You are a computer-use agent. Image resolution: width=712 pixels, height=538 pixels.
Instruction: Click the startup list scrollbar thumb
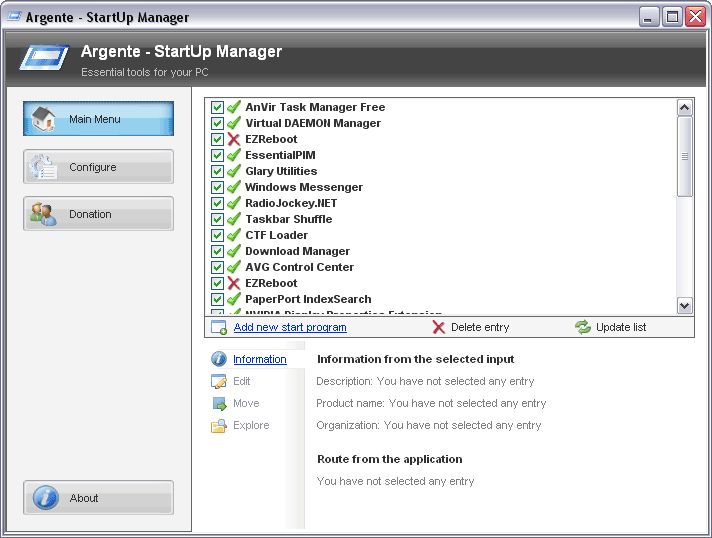click(684, 157)
